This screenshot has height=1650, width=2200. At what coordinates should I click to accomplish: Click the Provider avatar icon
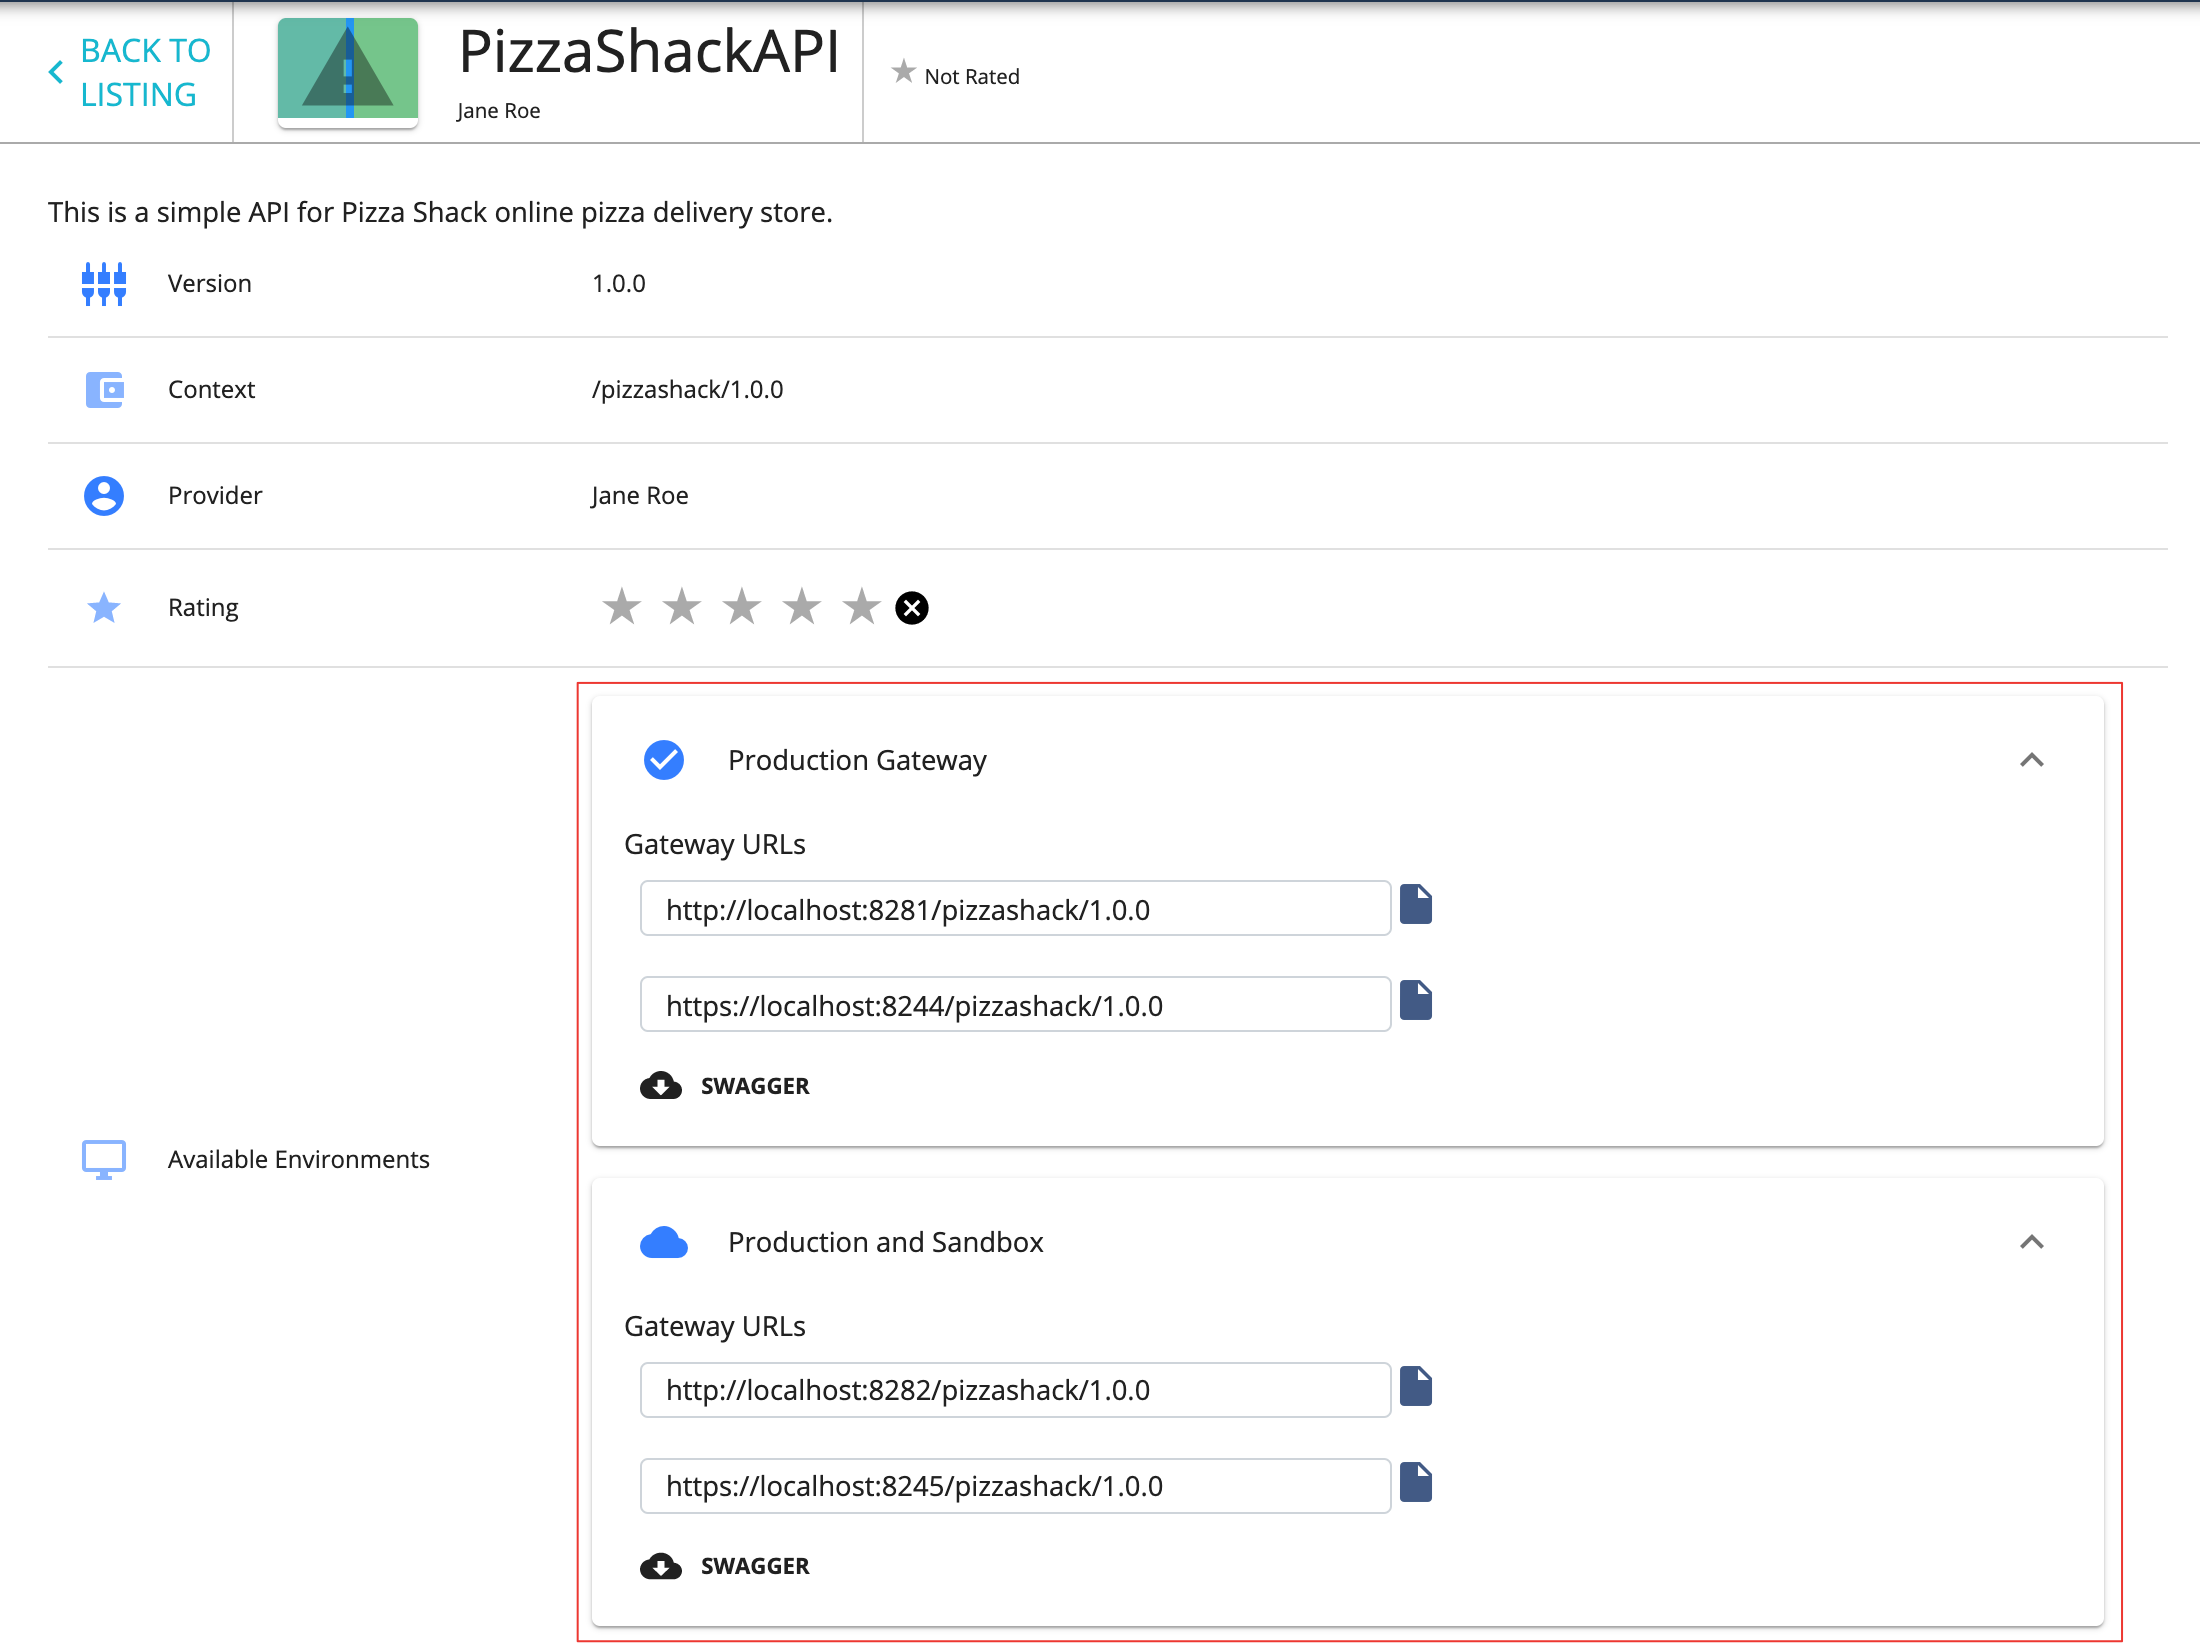pos(104,495)
